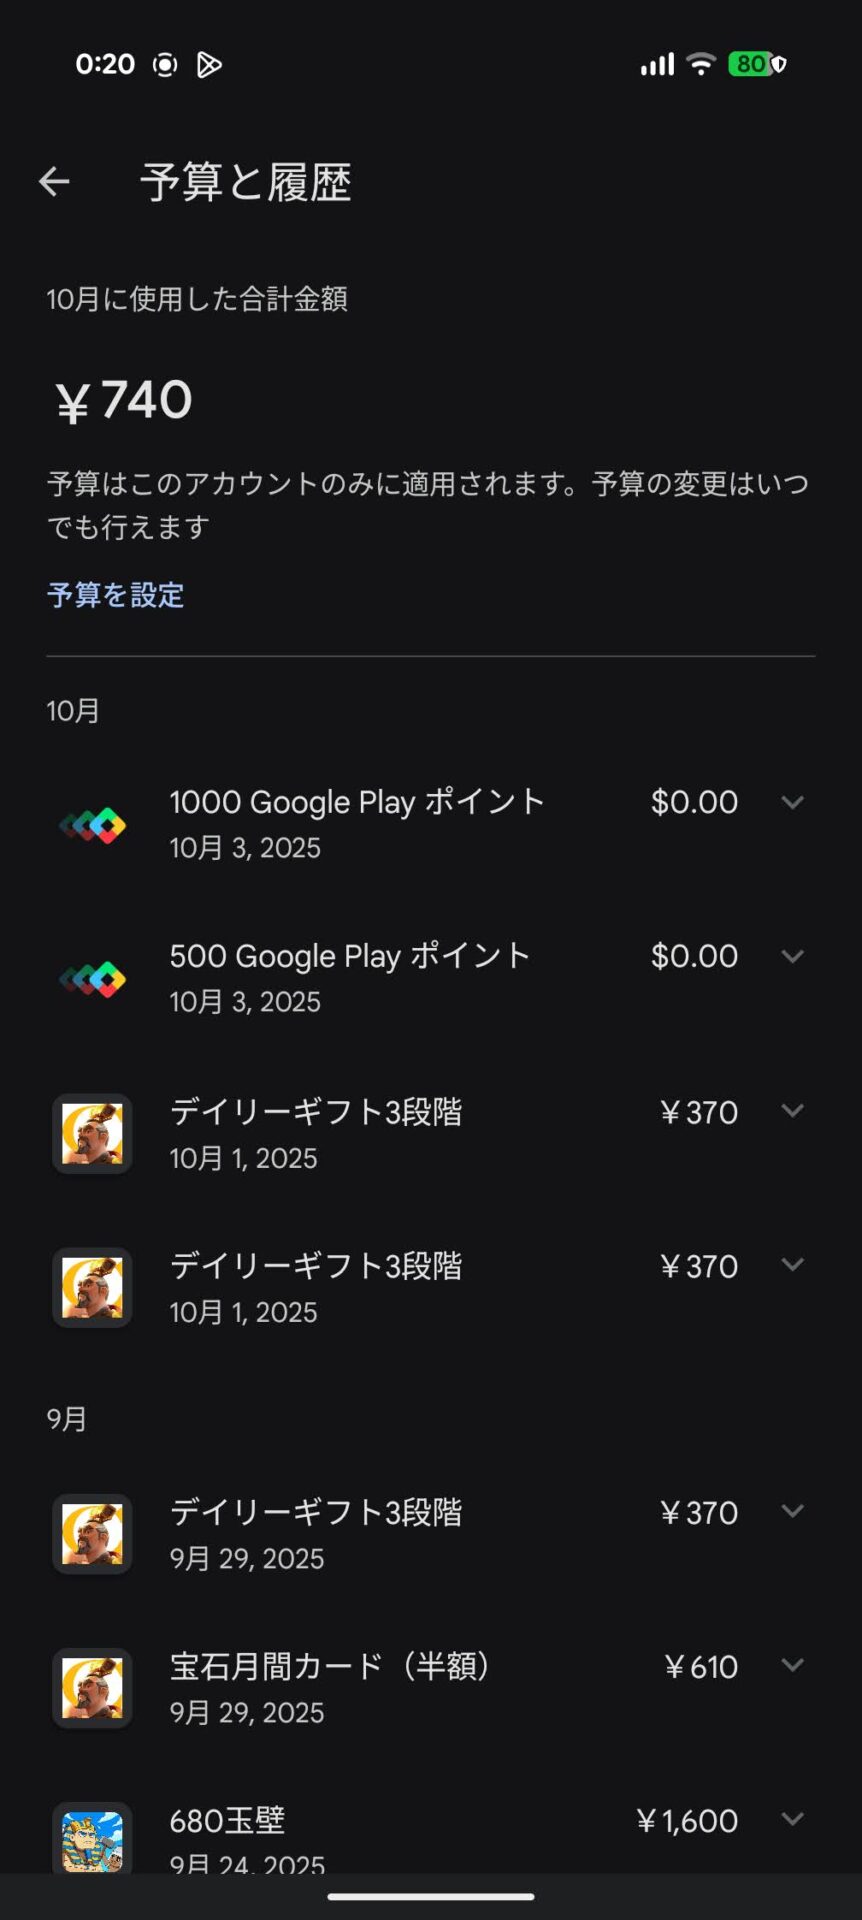Tap the back arrow icon
This screenshot has height=1920, width=862.
[54, 181]
